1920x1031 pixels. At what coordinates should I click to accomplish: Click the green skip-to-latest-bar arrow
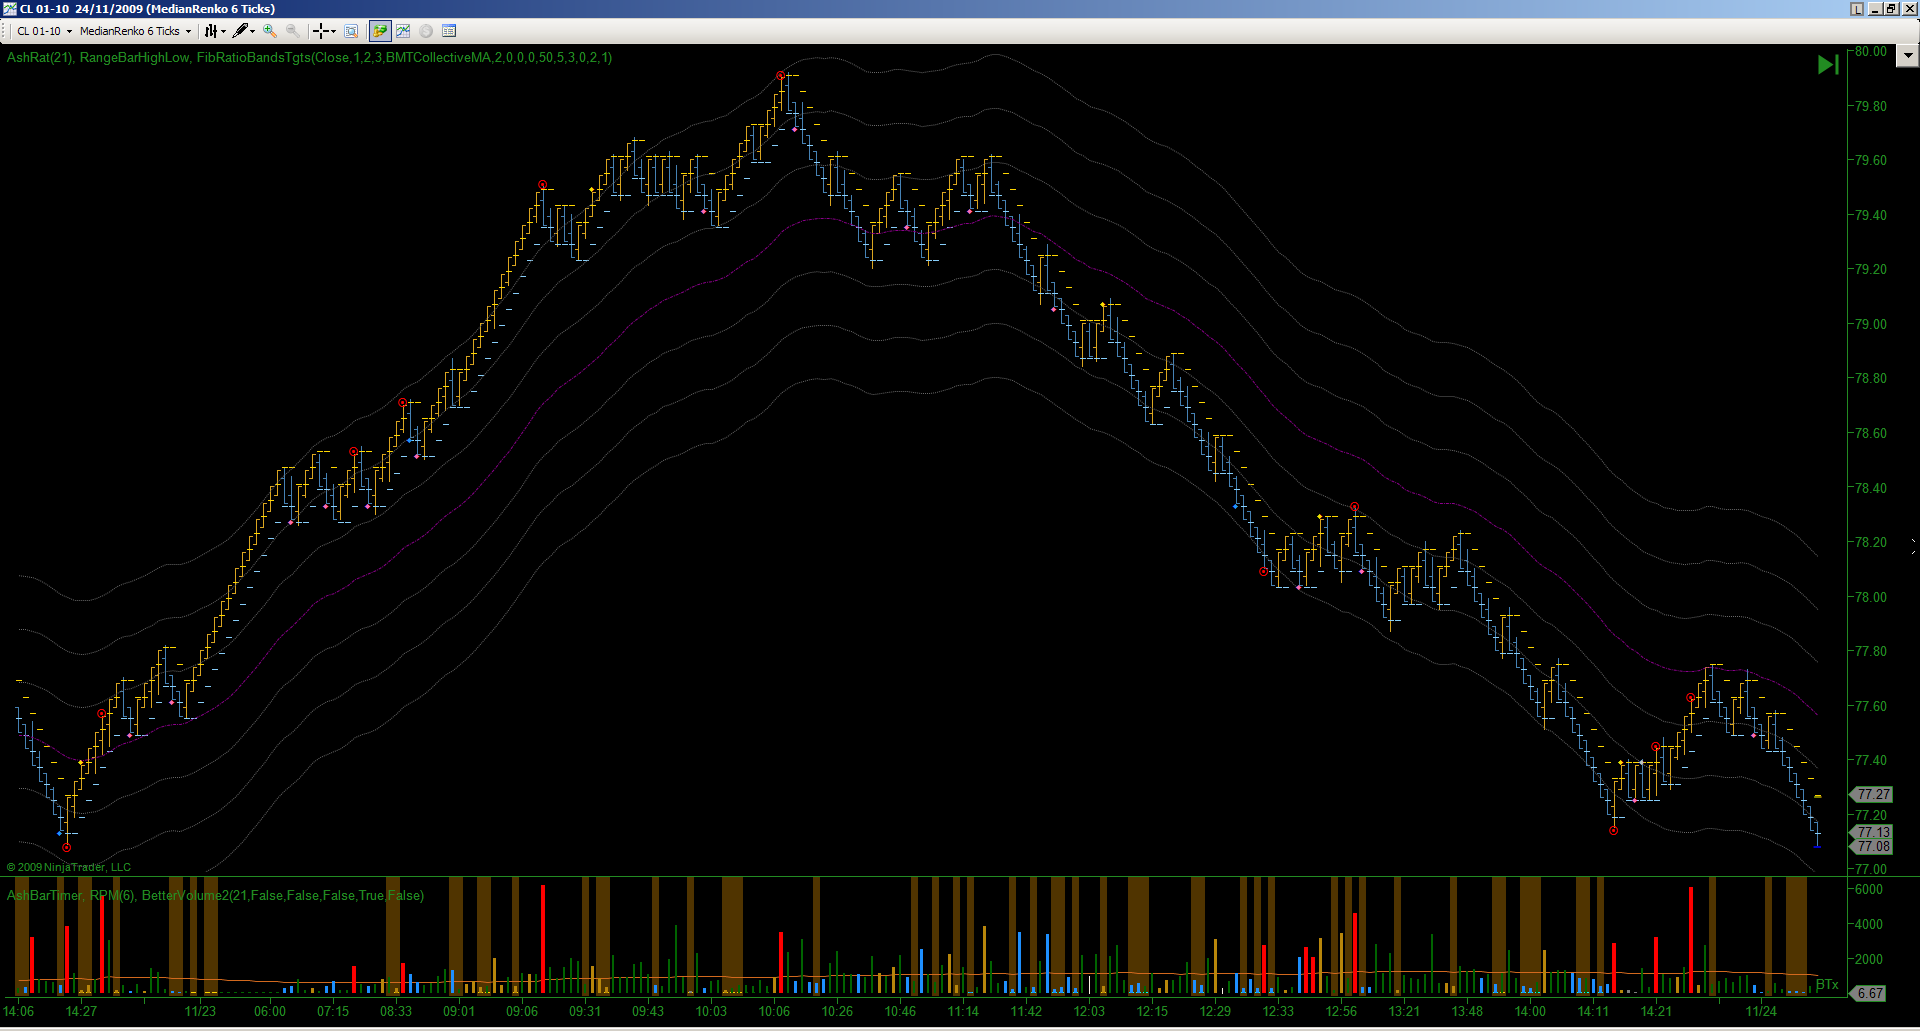(1828, 64)
